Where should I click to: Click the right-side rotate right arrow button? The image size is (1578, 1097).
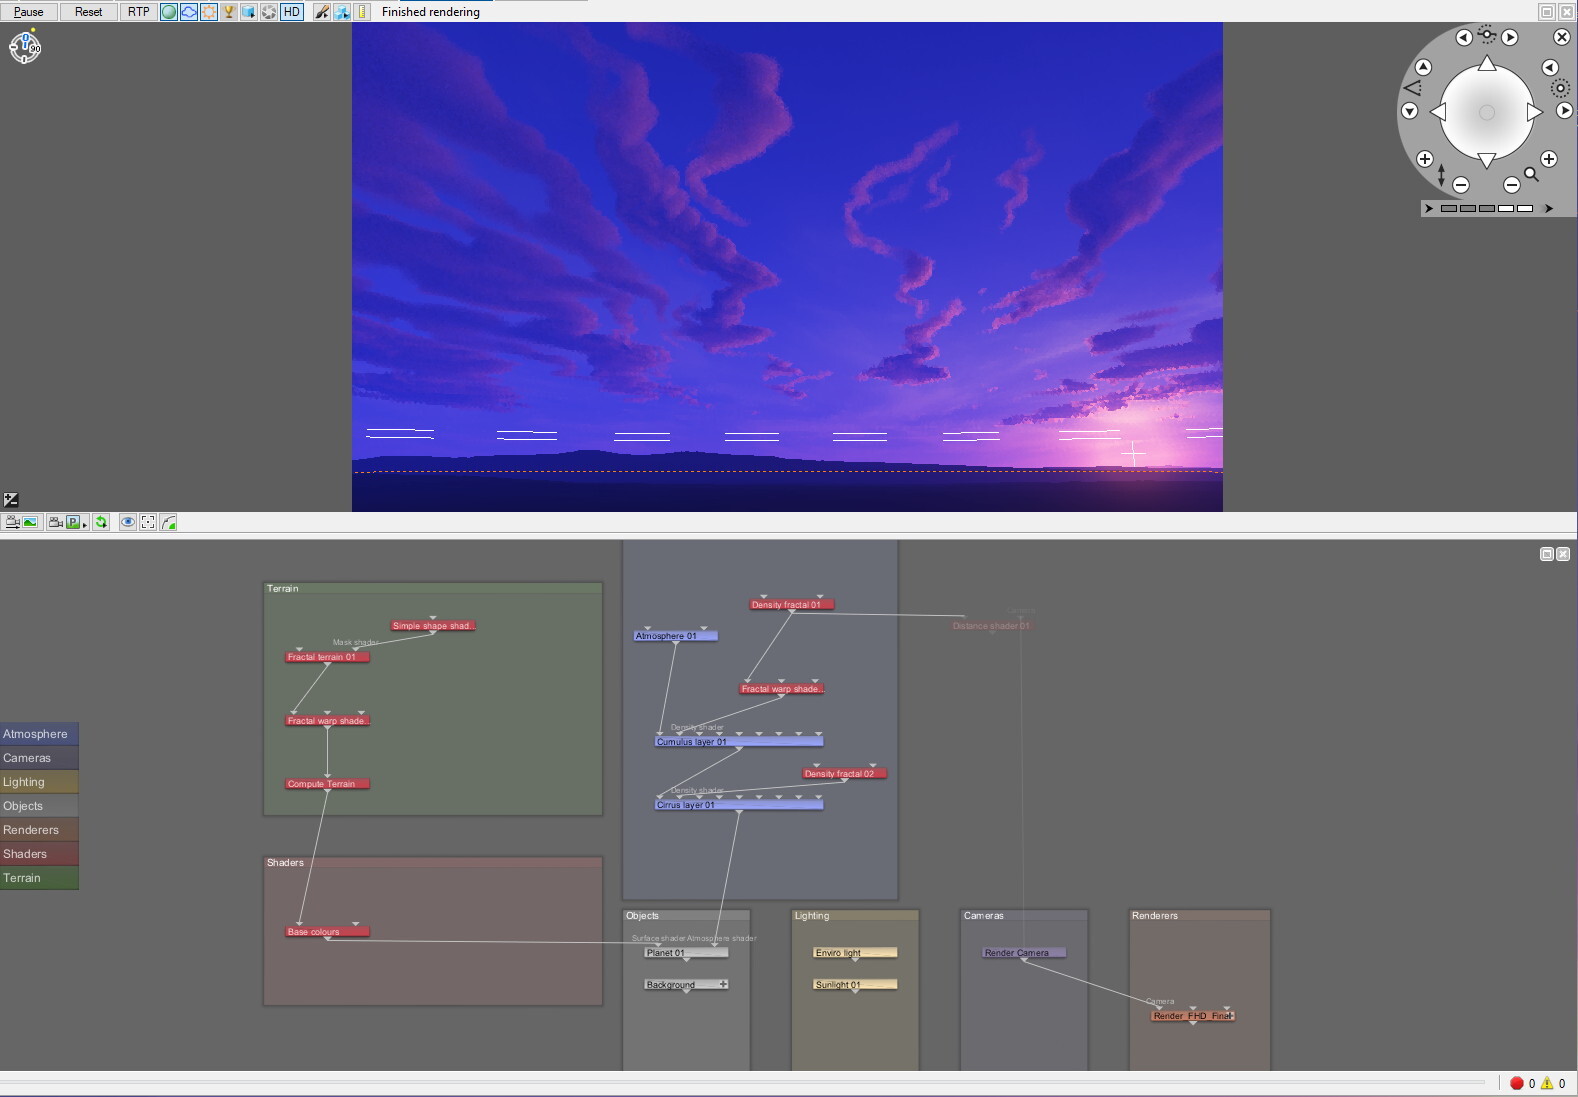pos(1565,111)
